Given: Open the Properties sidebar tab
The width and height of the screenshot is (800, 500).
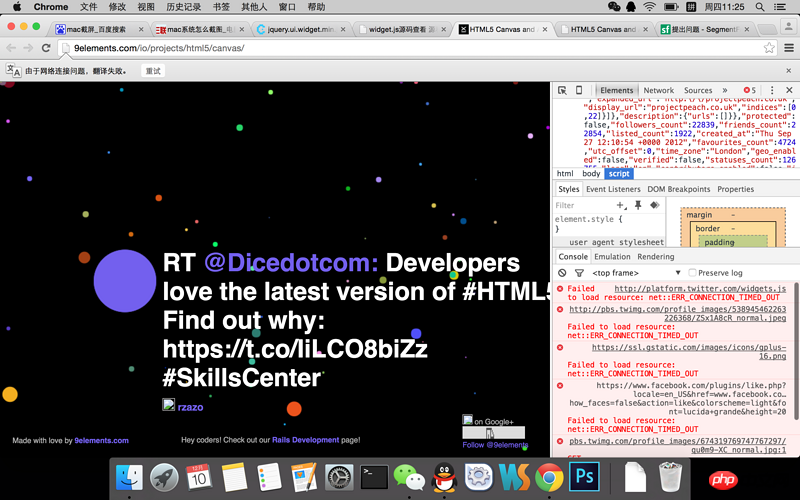Looking at the screenshot, I should tap(735, 189).
